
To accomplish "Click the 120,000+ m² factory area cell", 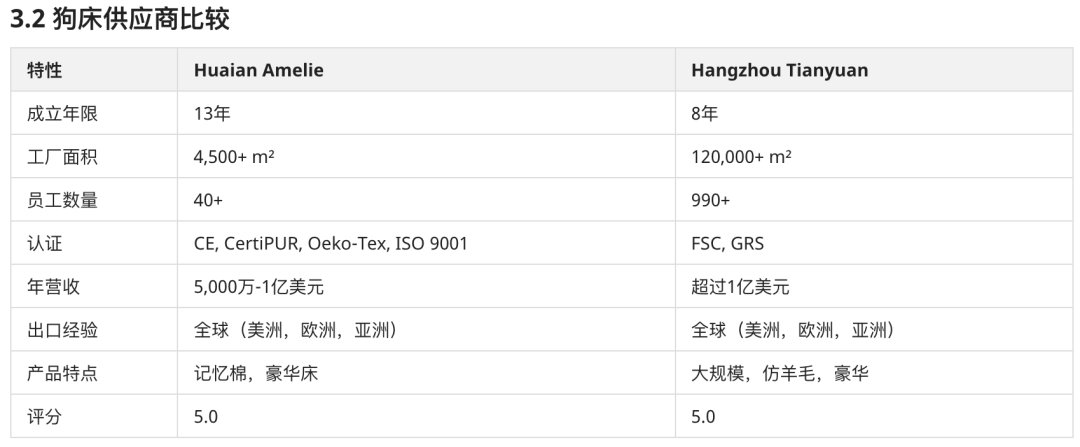I will pyautogui.click(x=874, y=156).
